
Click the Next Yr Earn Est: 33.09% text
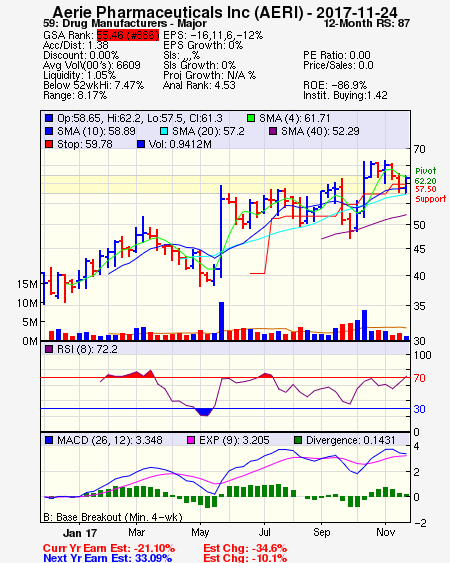click(107, 558)
